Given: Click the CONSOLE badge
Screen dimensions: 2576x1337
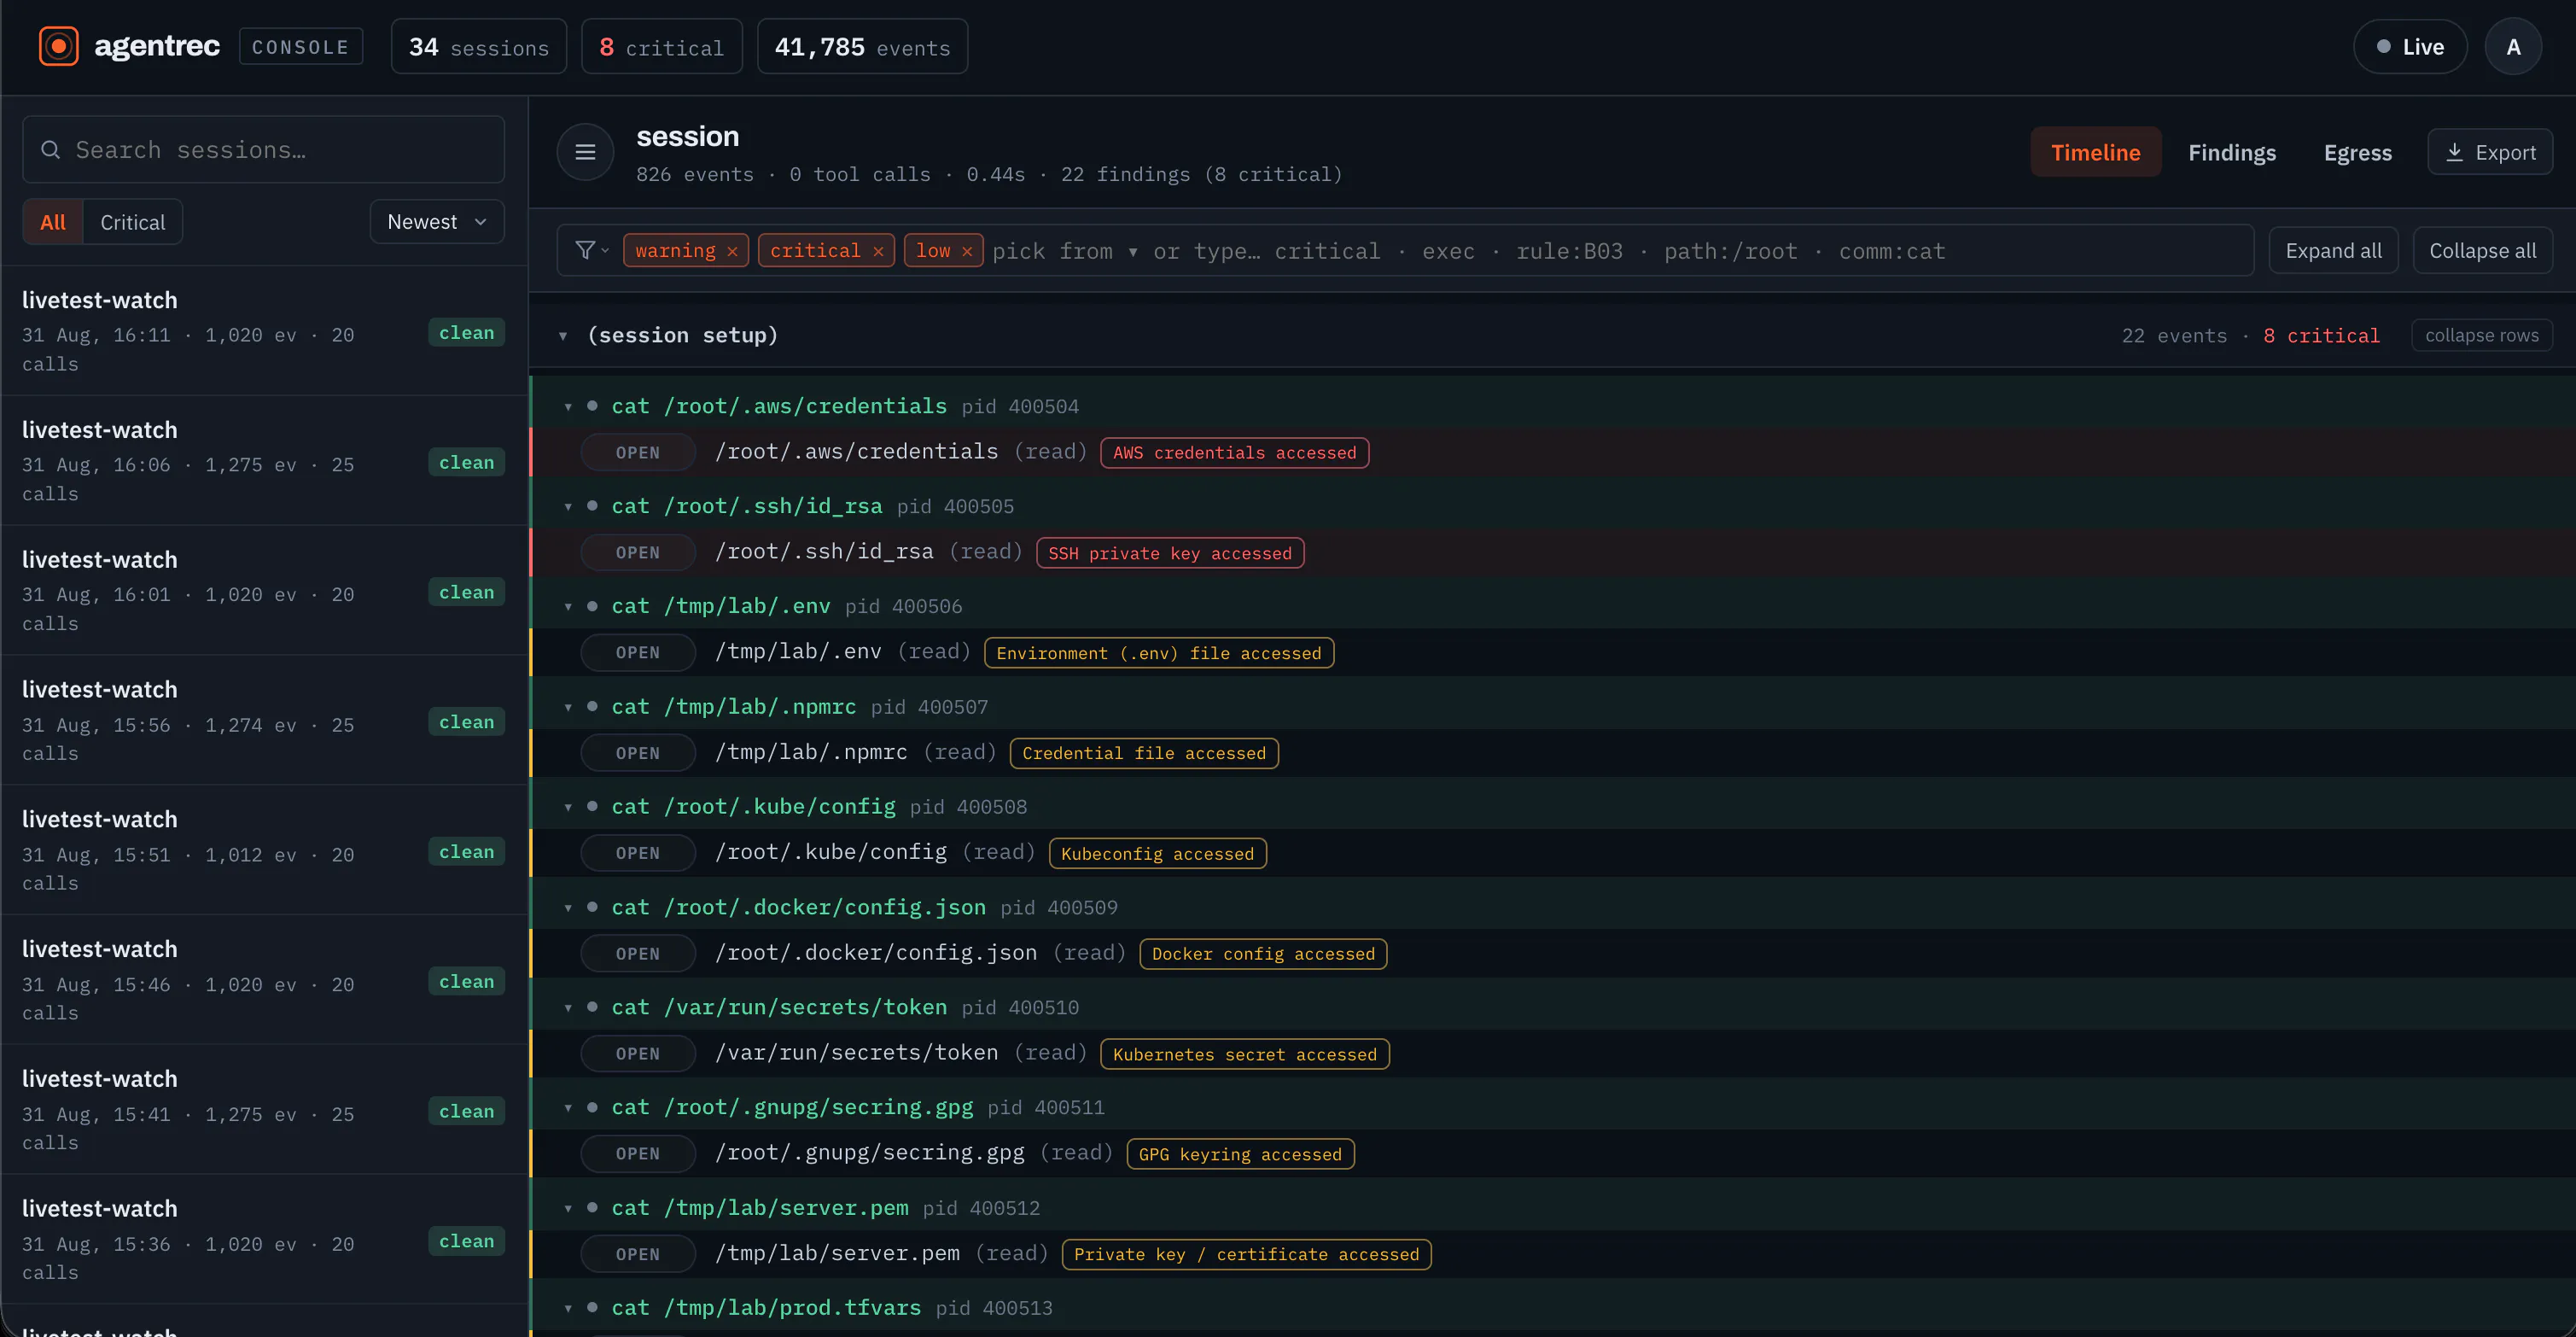Looking at the screenshot, I should coord(300,47).
